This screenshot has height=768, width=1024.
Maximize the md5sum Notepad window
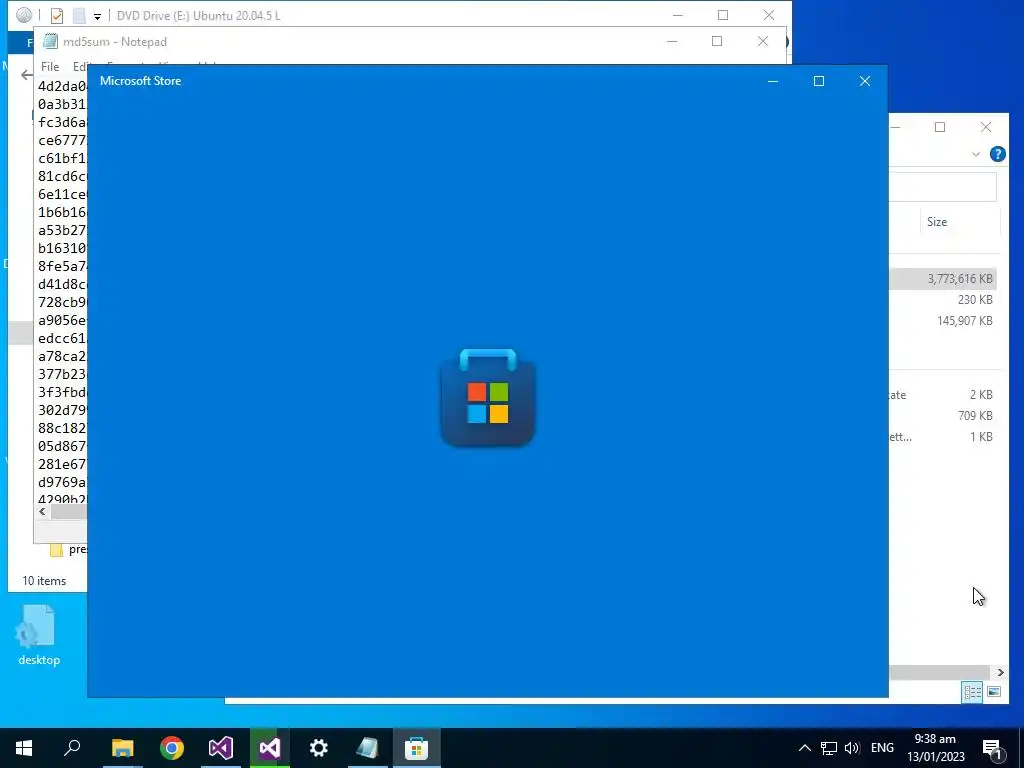point(717,41)
